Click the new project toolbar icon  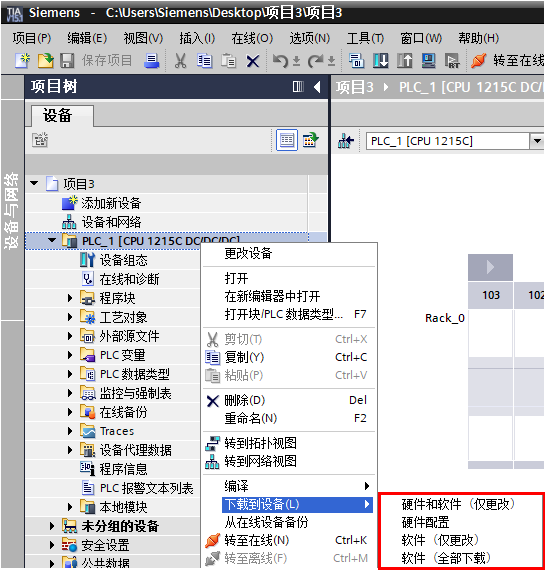click(23, 60)
